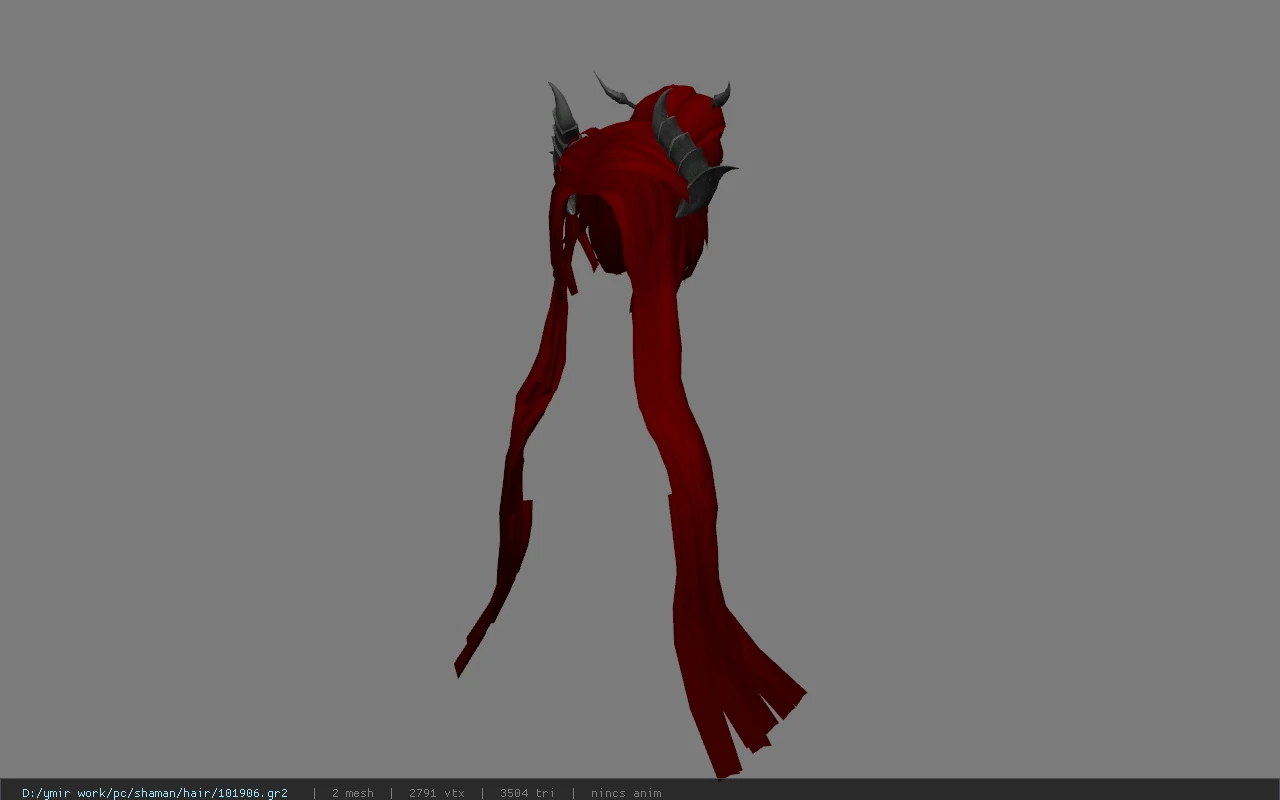Viewport: 1280px width, 800px height.
Task: Select the '2 mesh' status bar label
Action: coord(352,793)
